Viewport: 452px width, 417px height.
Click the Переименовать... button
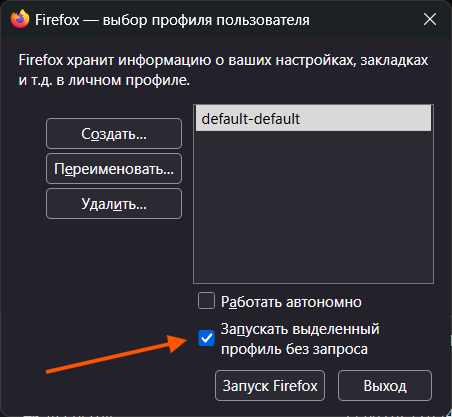[x=114, y=169]
